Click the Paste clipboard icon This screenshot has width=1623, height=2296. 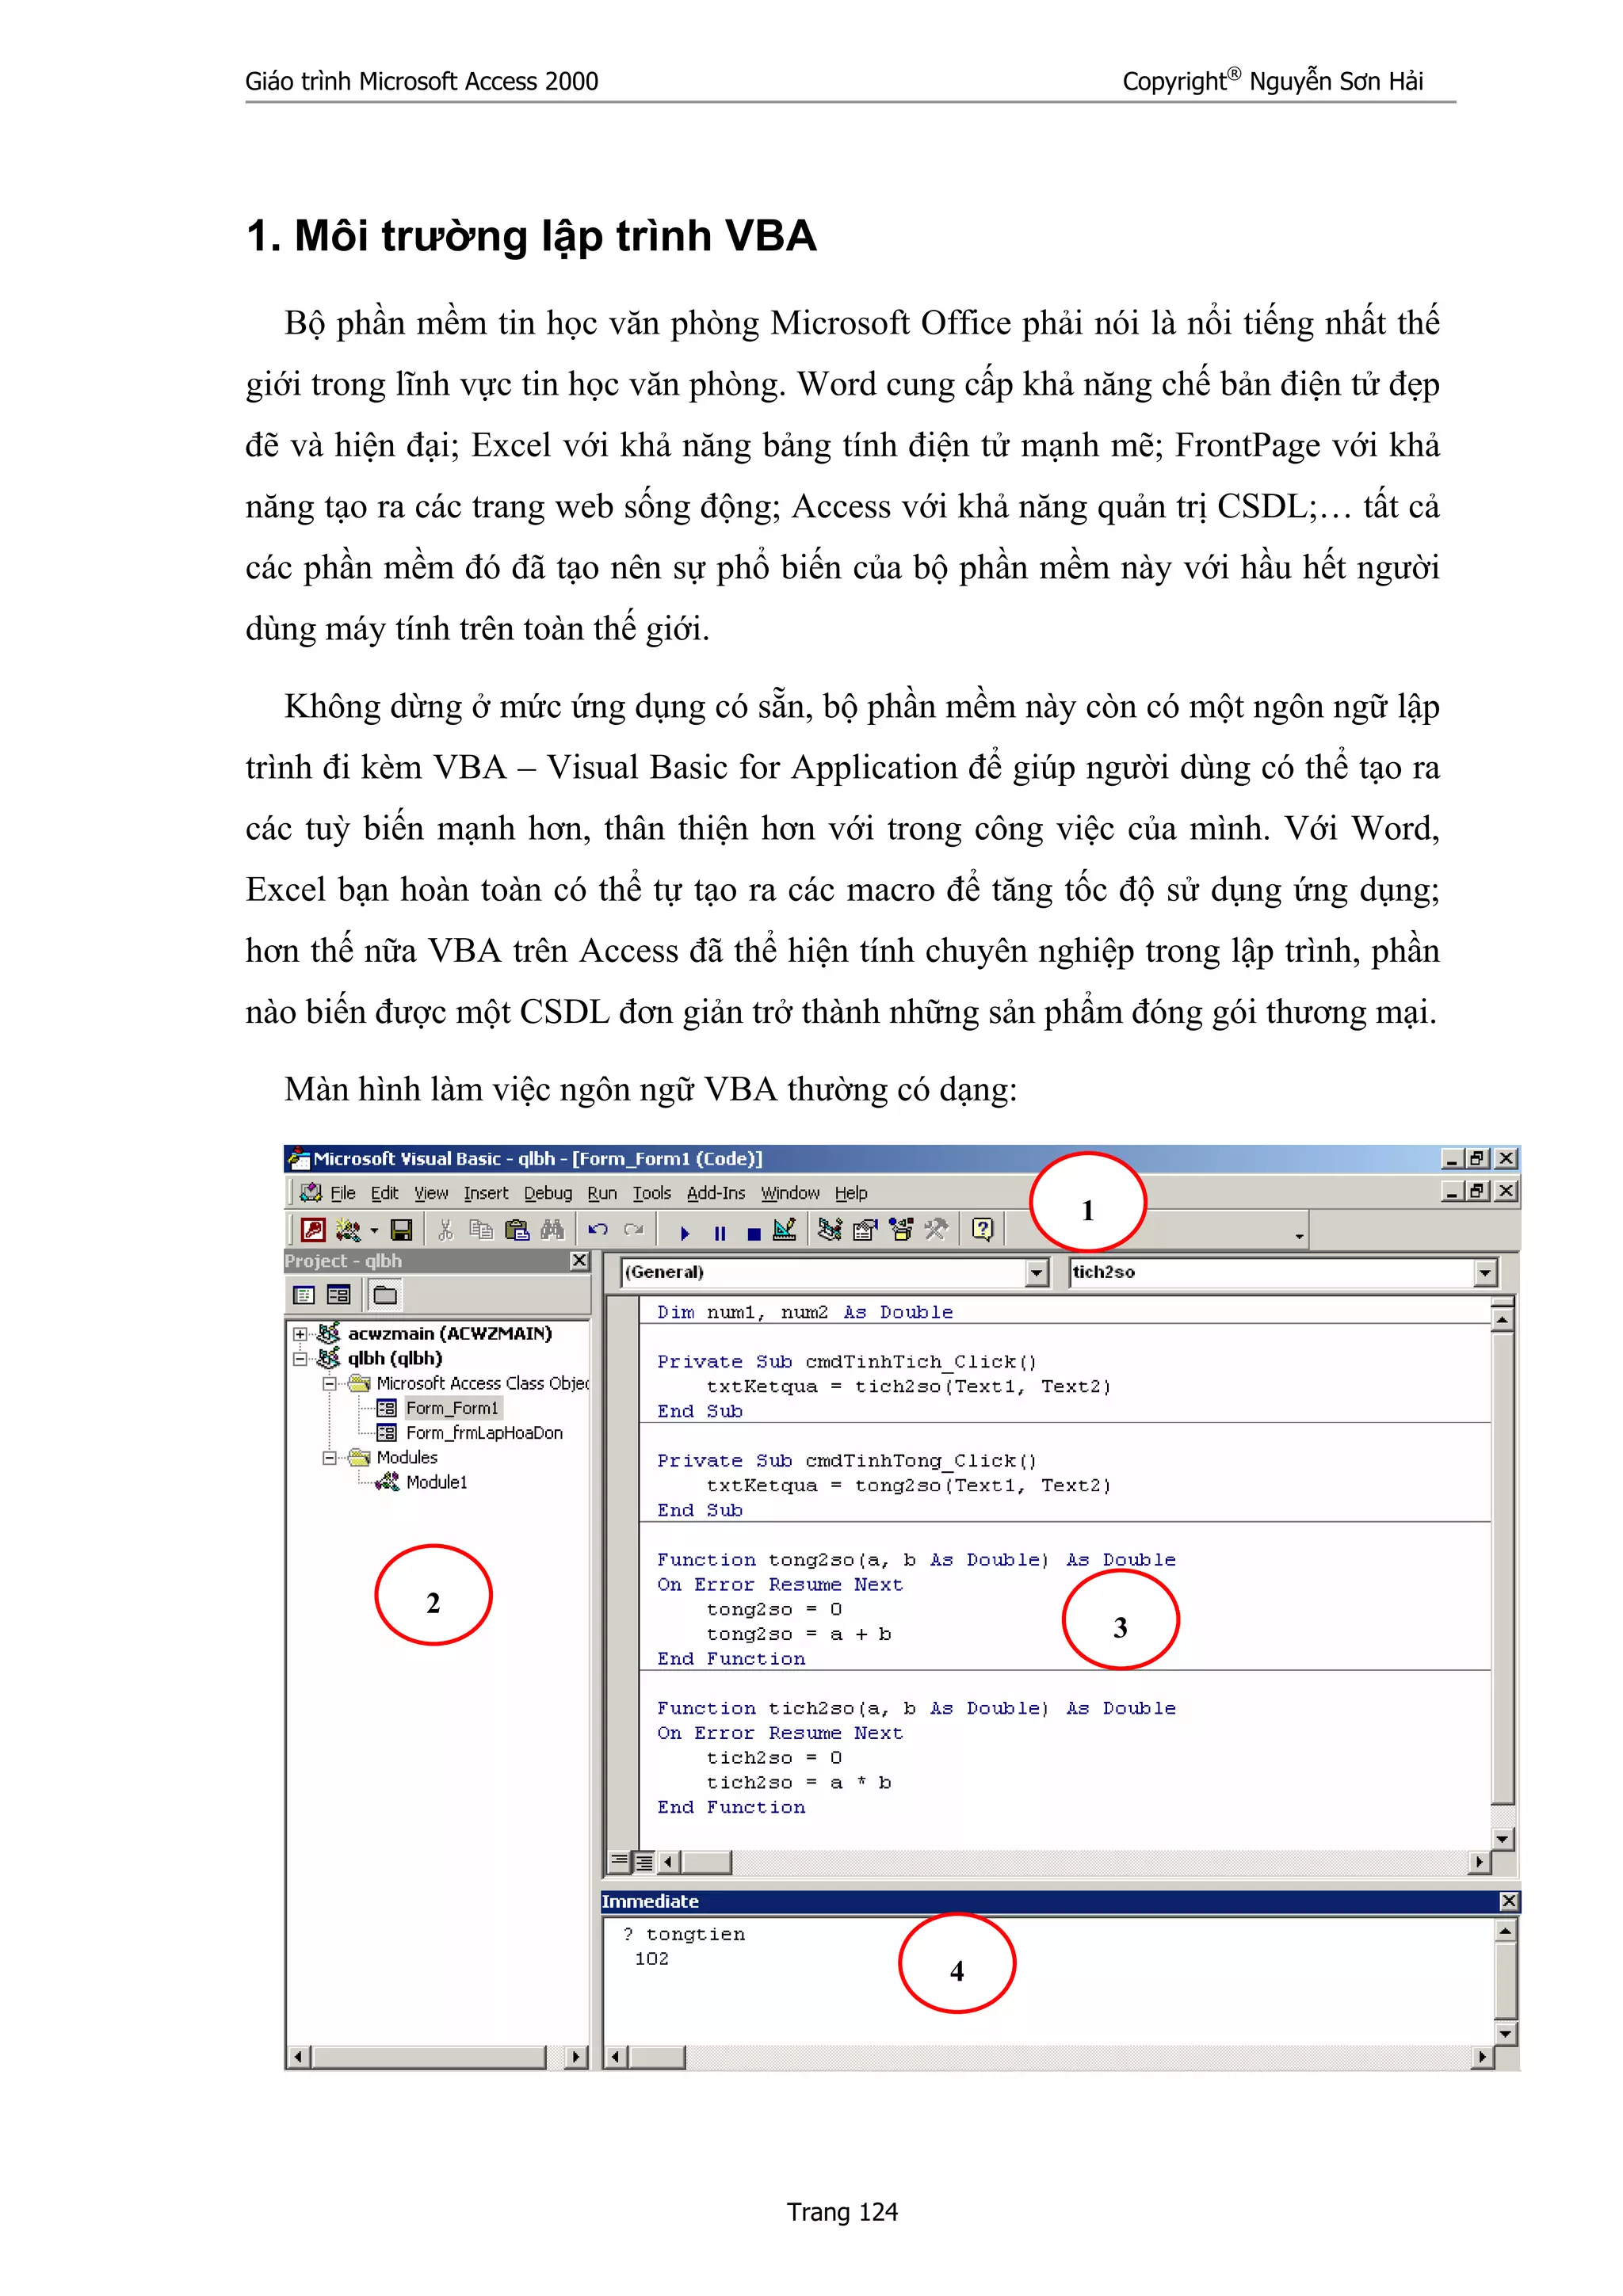point(517,1230)
